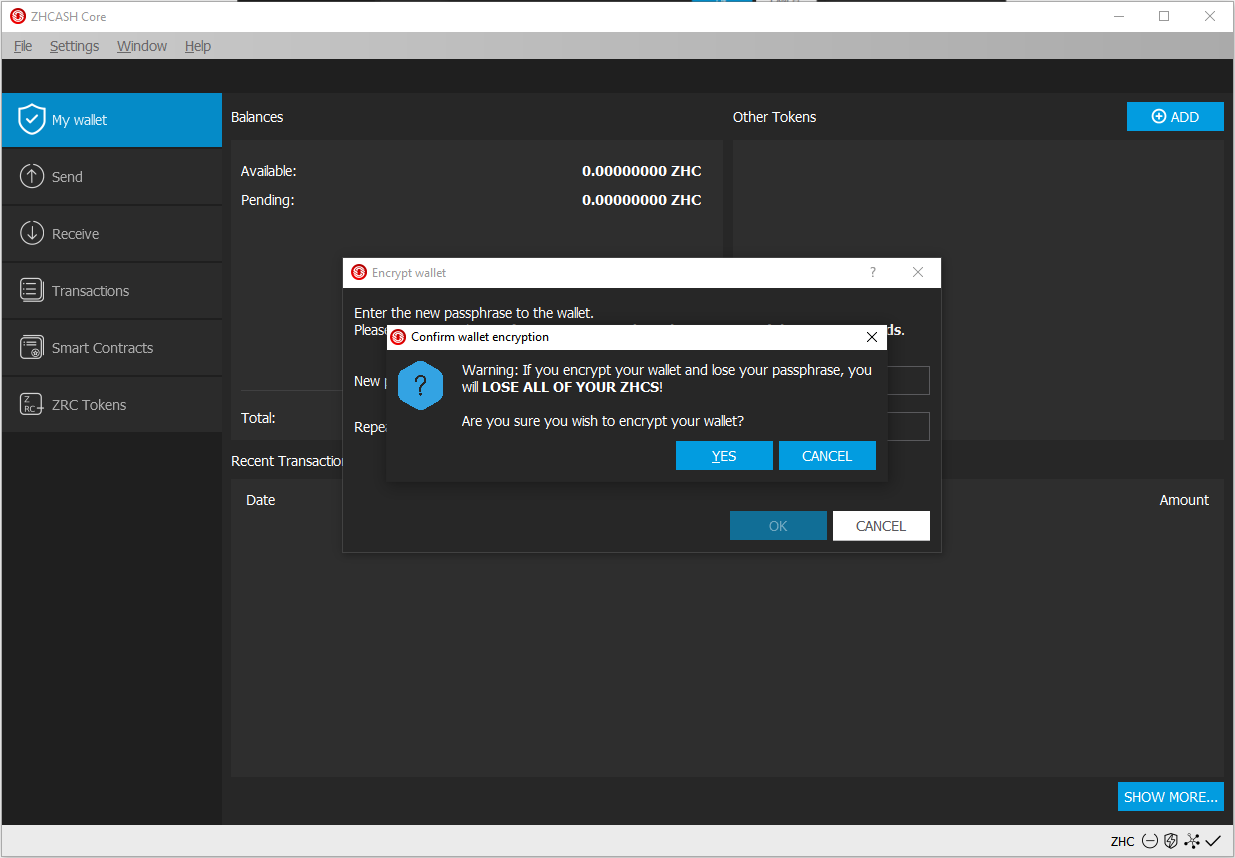Click the staking shield icon in status bar
The height and width of the screenshot is (858, 1235).
[x=1170, y=841]
